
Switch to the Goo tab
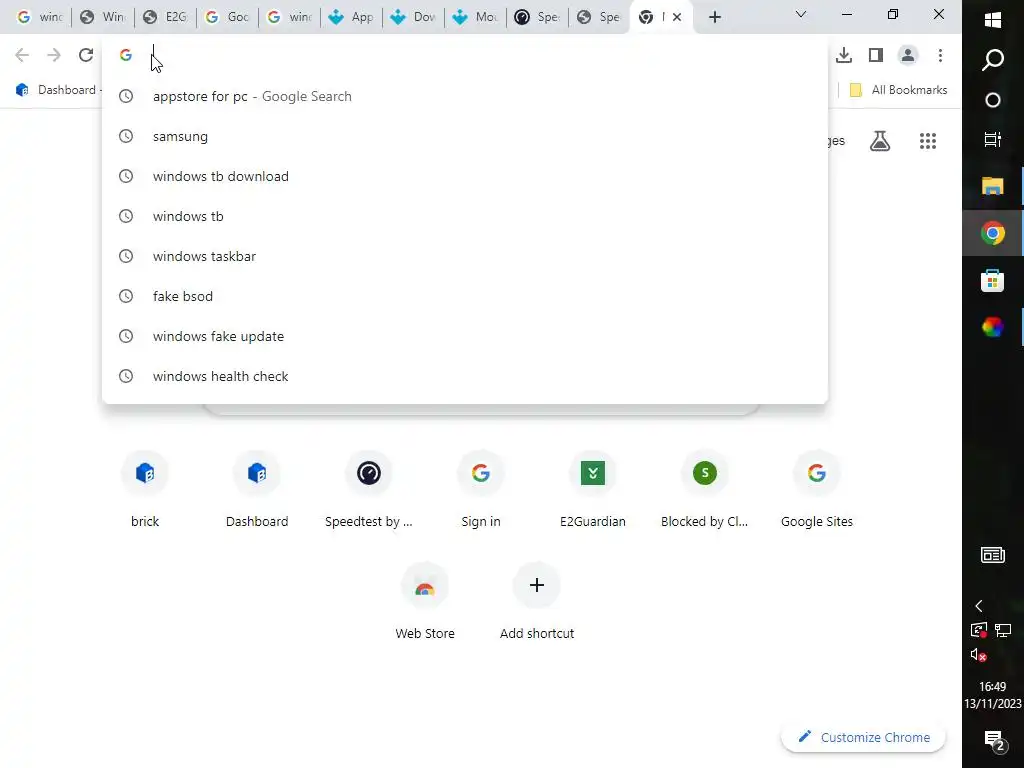[229, 17]
